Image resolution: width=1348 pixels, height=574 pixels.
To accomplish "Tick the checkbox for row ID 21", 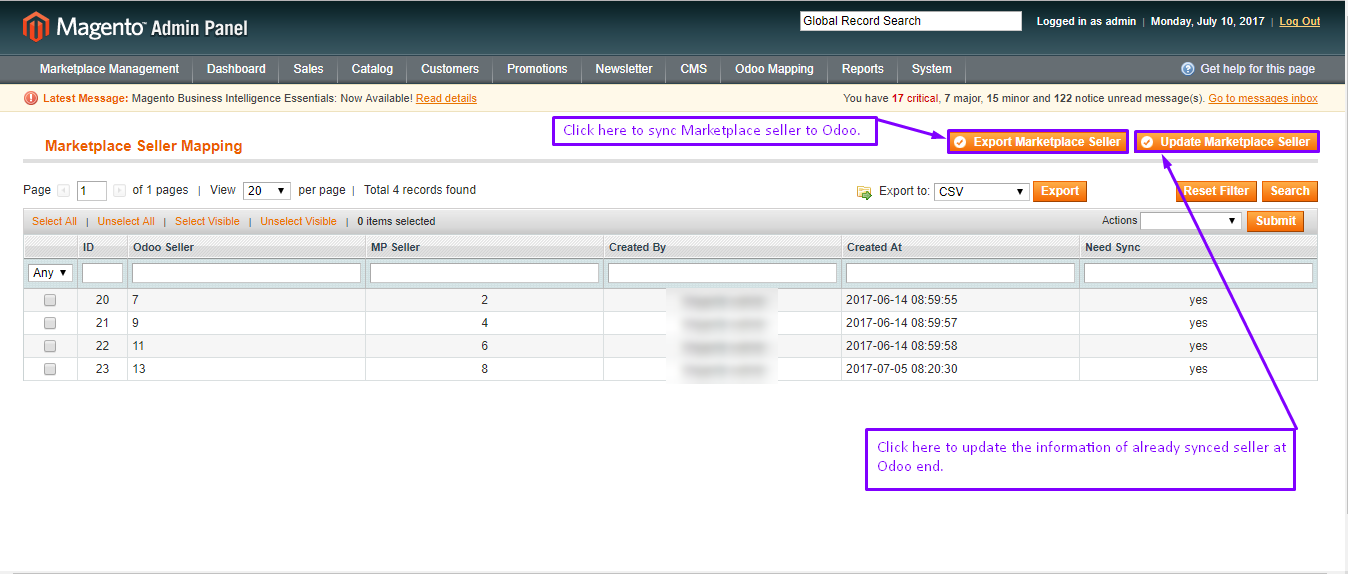I will [50, 323].
